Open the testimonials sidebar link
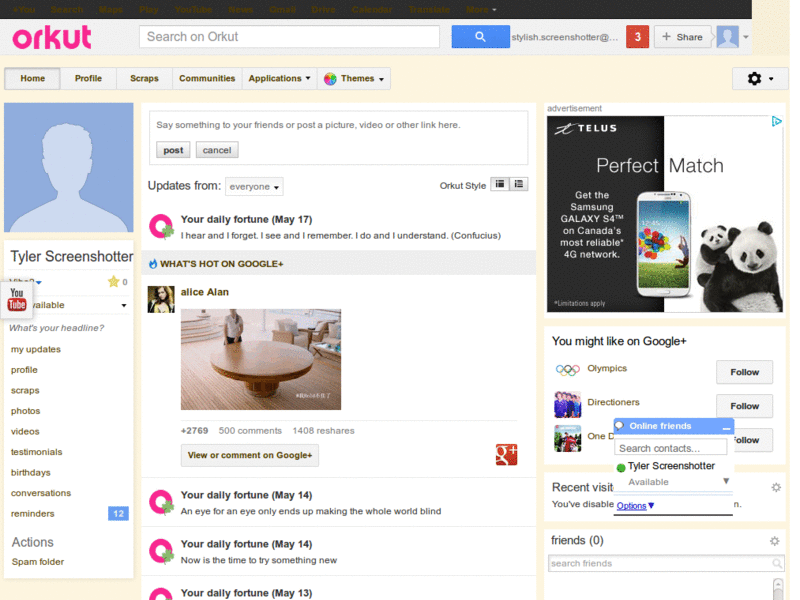This screenshot has height=600, width=800. coord(36,452)
